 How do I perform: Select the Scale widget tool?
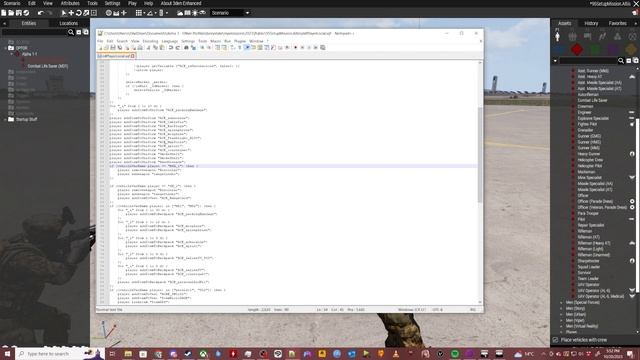click(86, 13)
